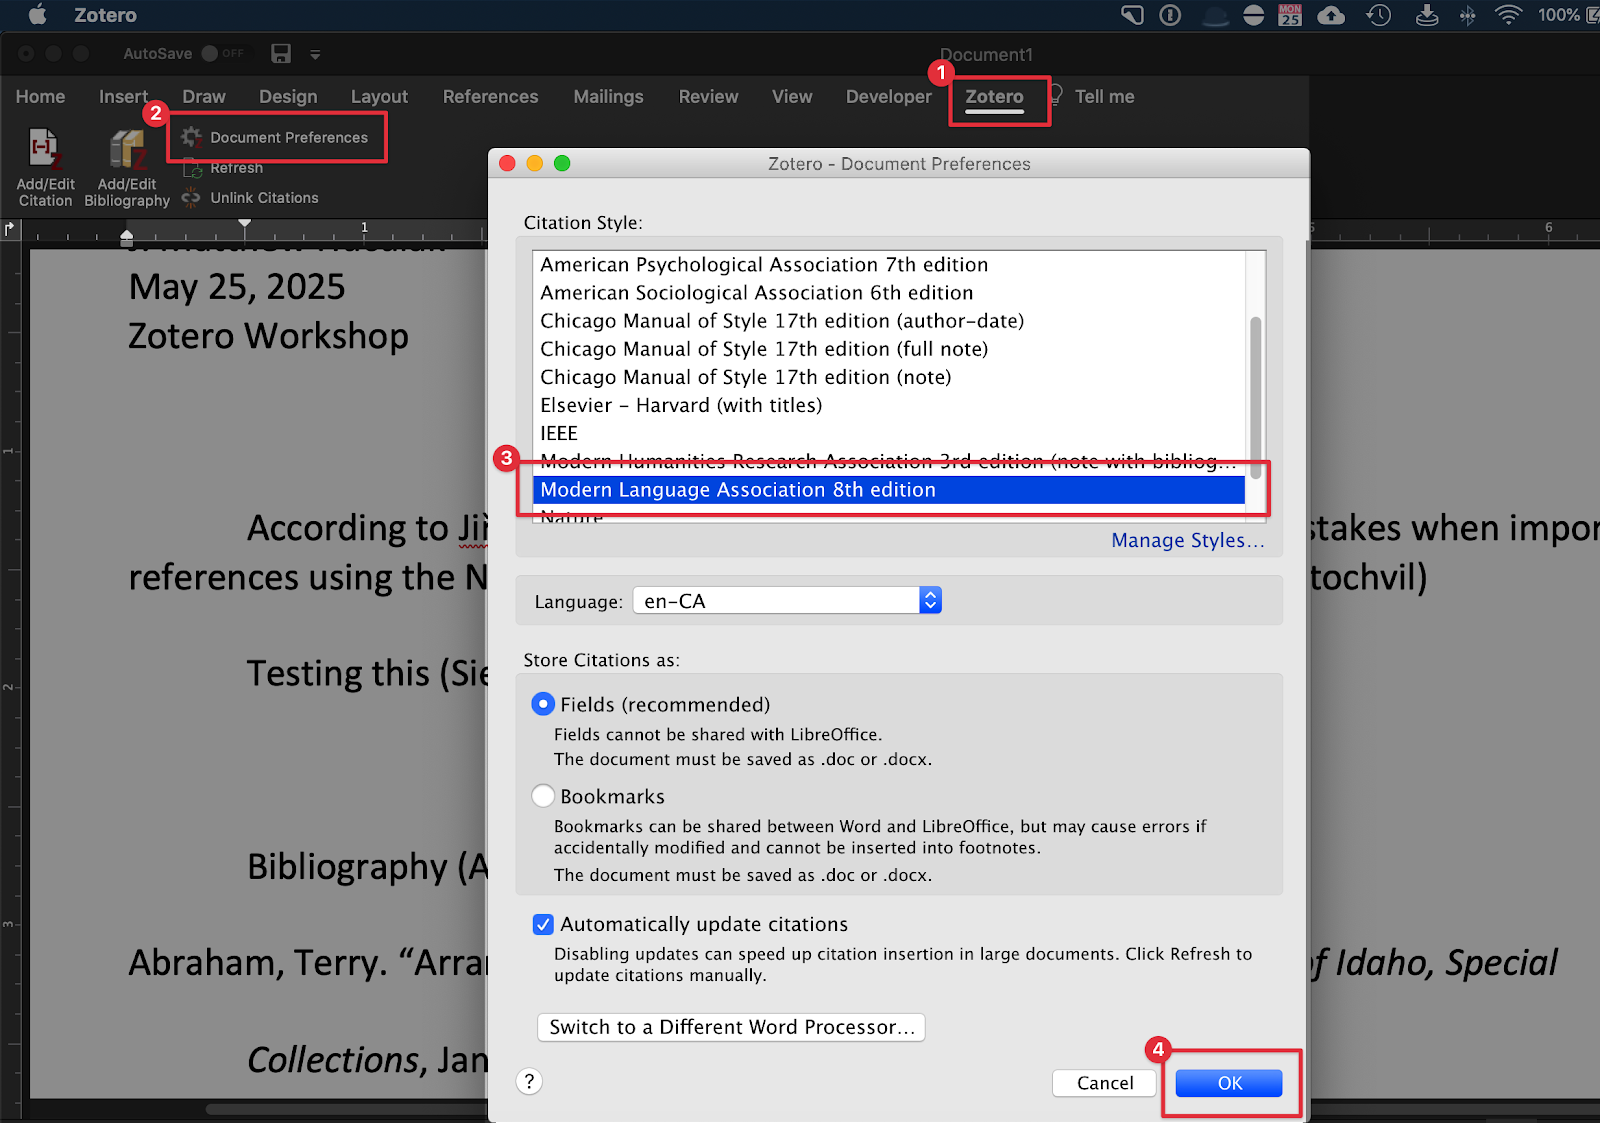1600x1123 pixels.
Task: Click the tab stop selector at the ruler corner
Action: 10,229
